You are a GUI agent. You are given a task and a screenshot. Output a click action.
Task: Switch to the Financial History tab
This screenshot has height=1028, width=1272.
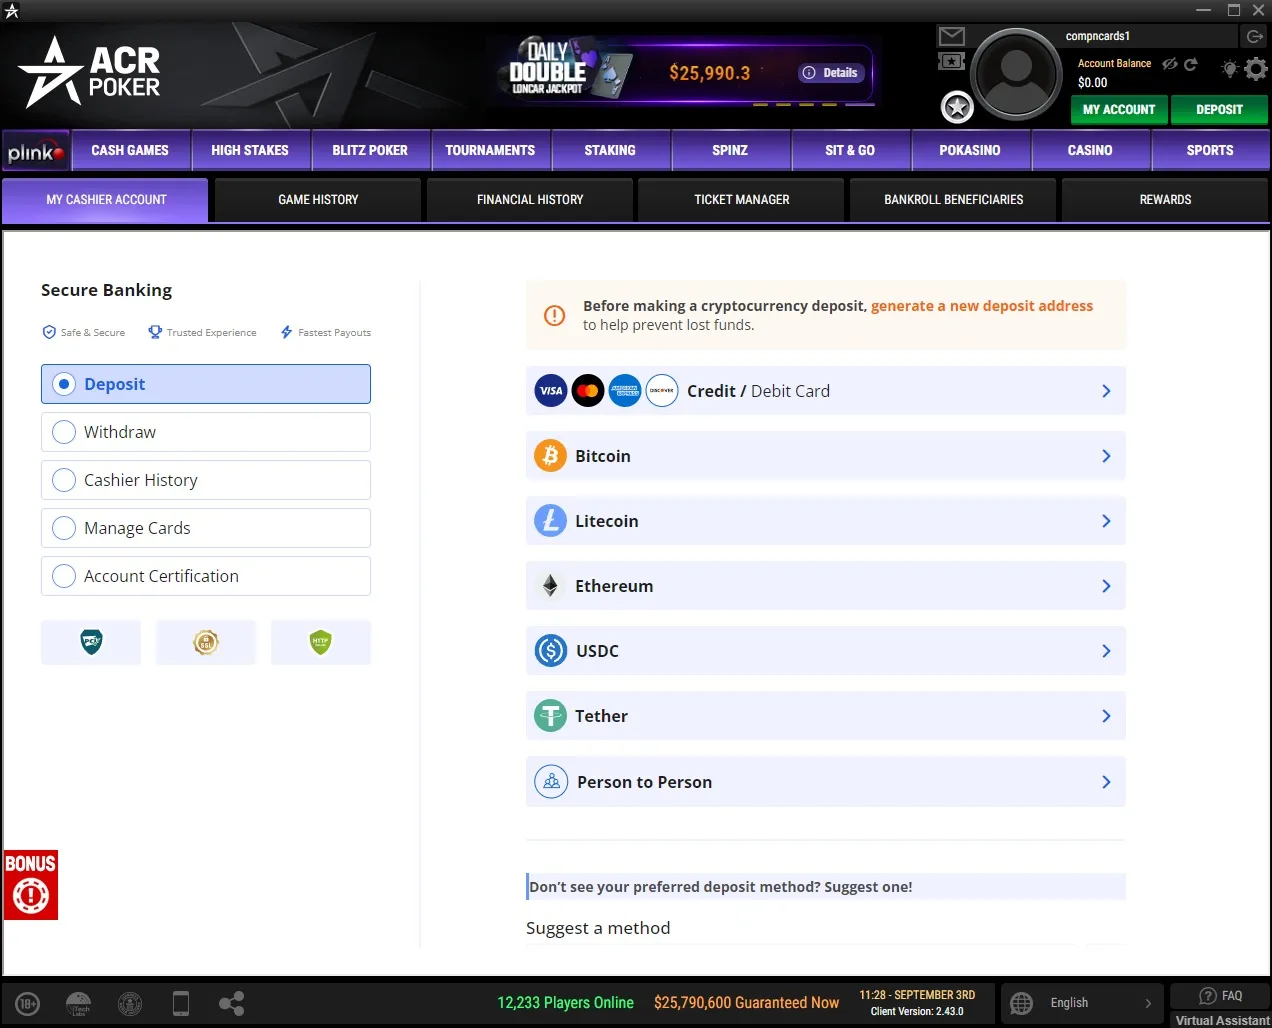pyautogui.click(x=530, y=200)
